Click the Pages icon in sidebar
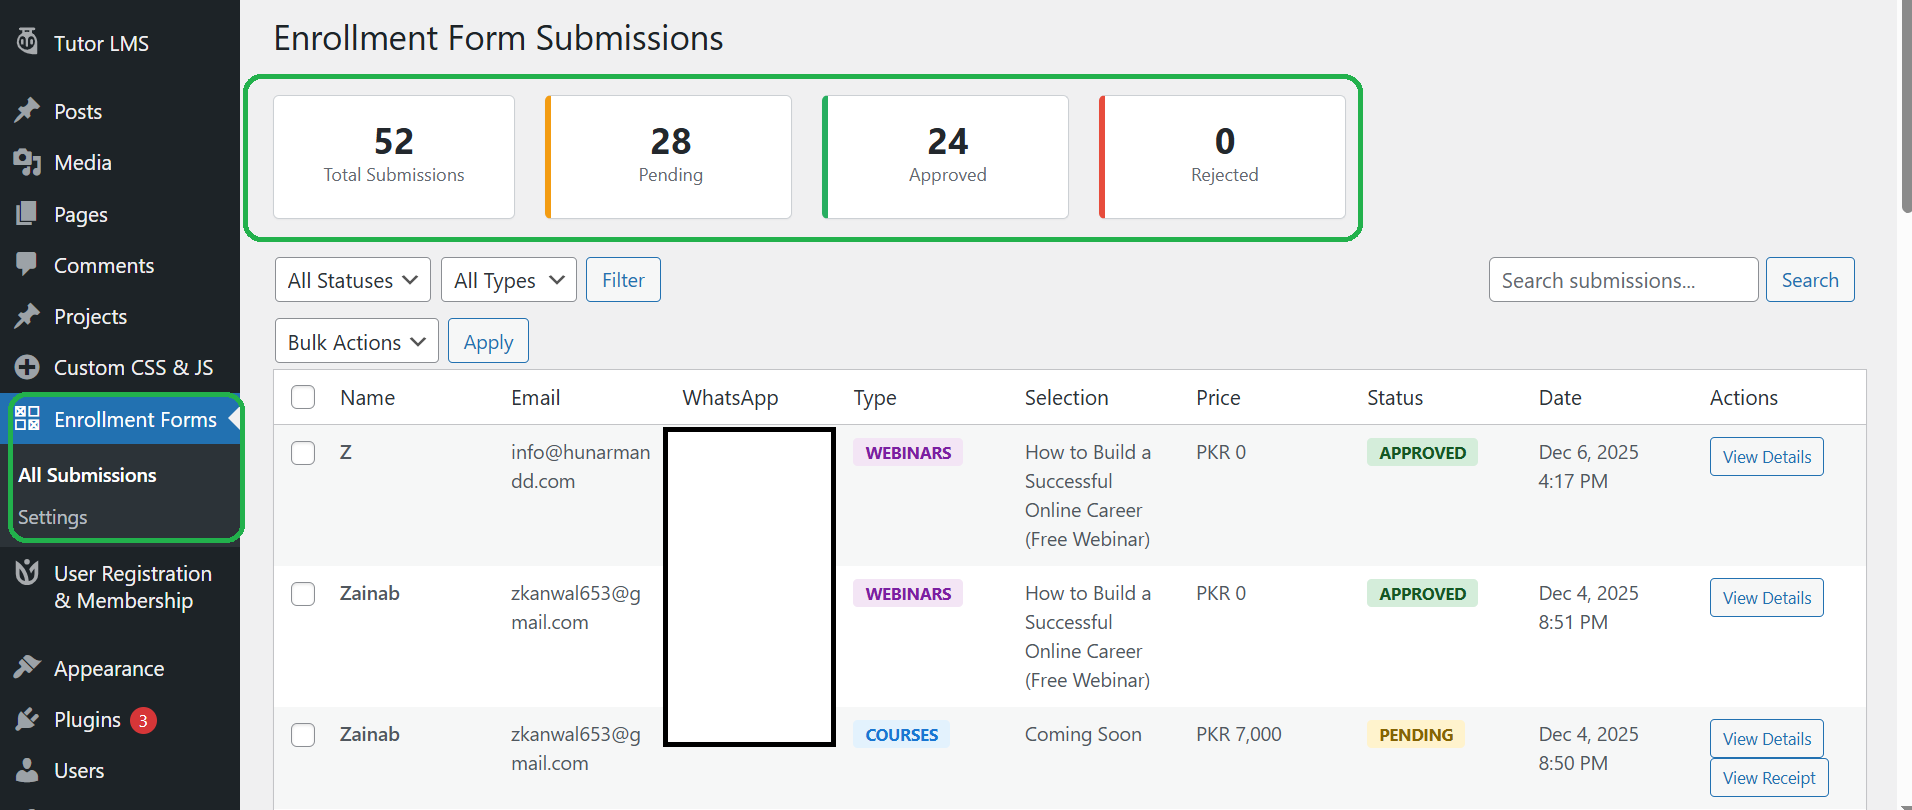Viewport: 1912px width, 810px height. [27, 214]
